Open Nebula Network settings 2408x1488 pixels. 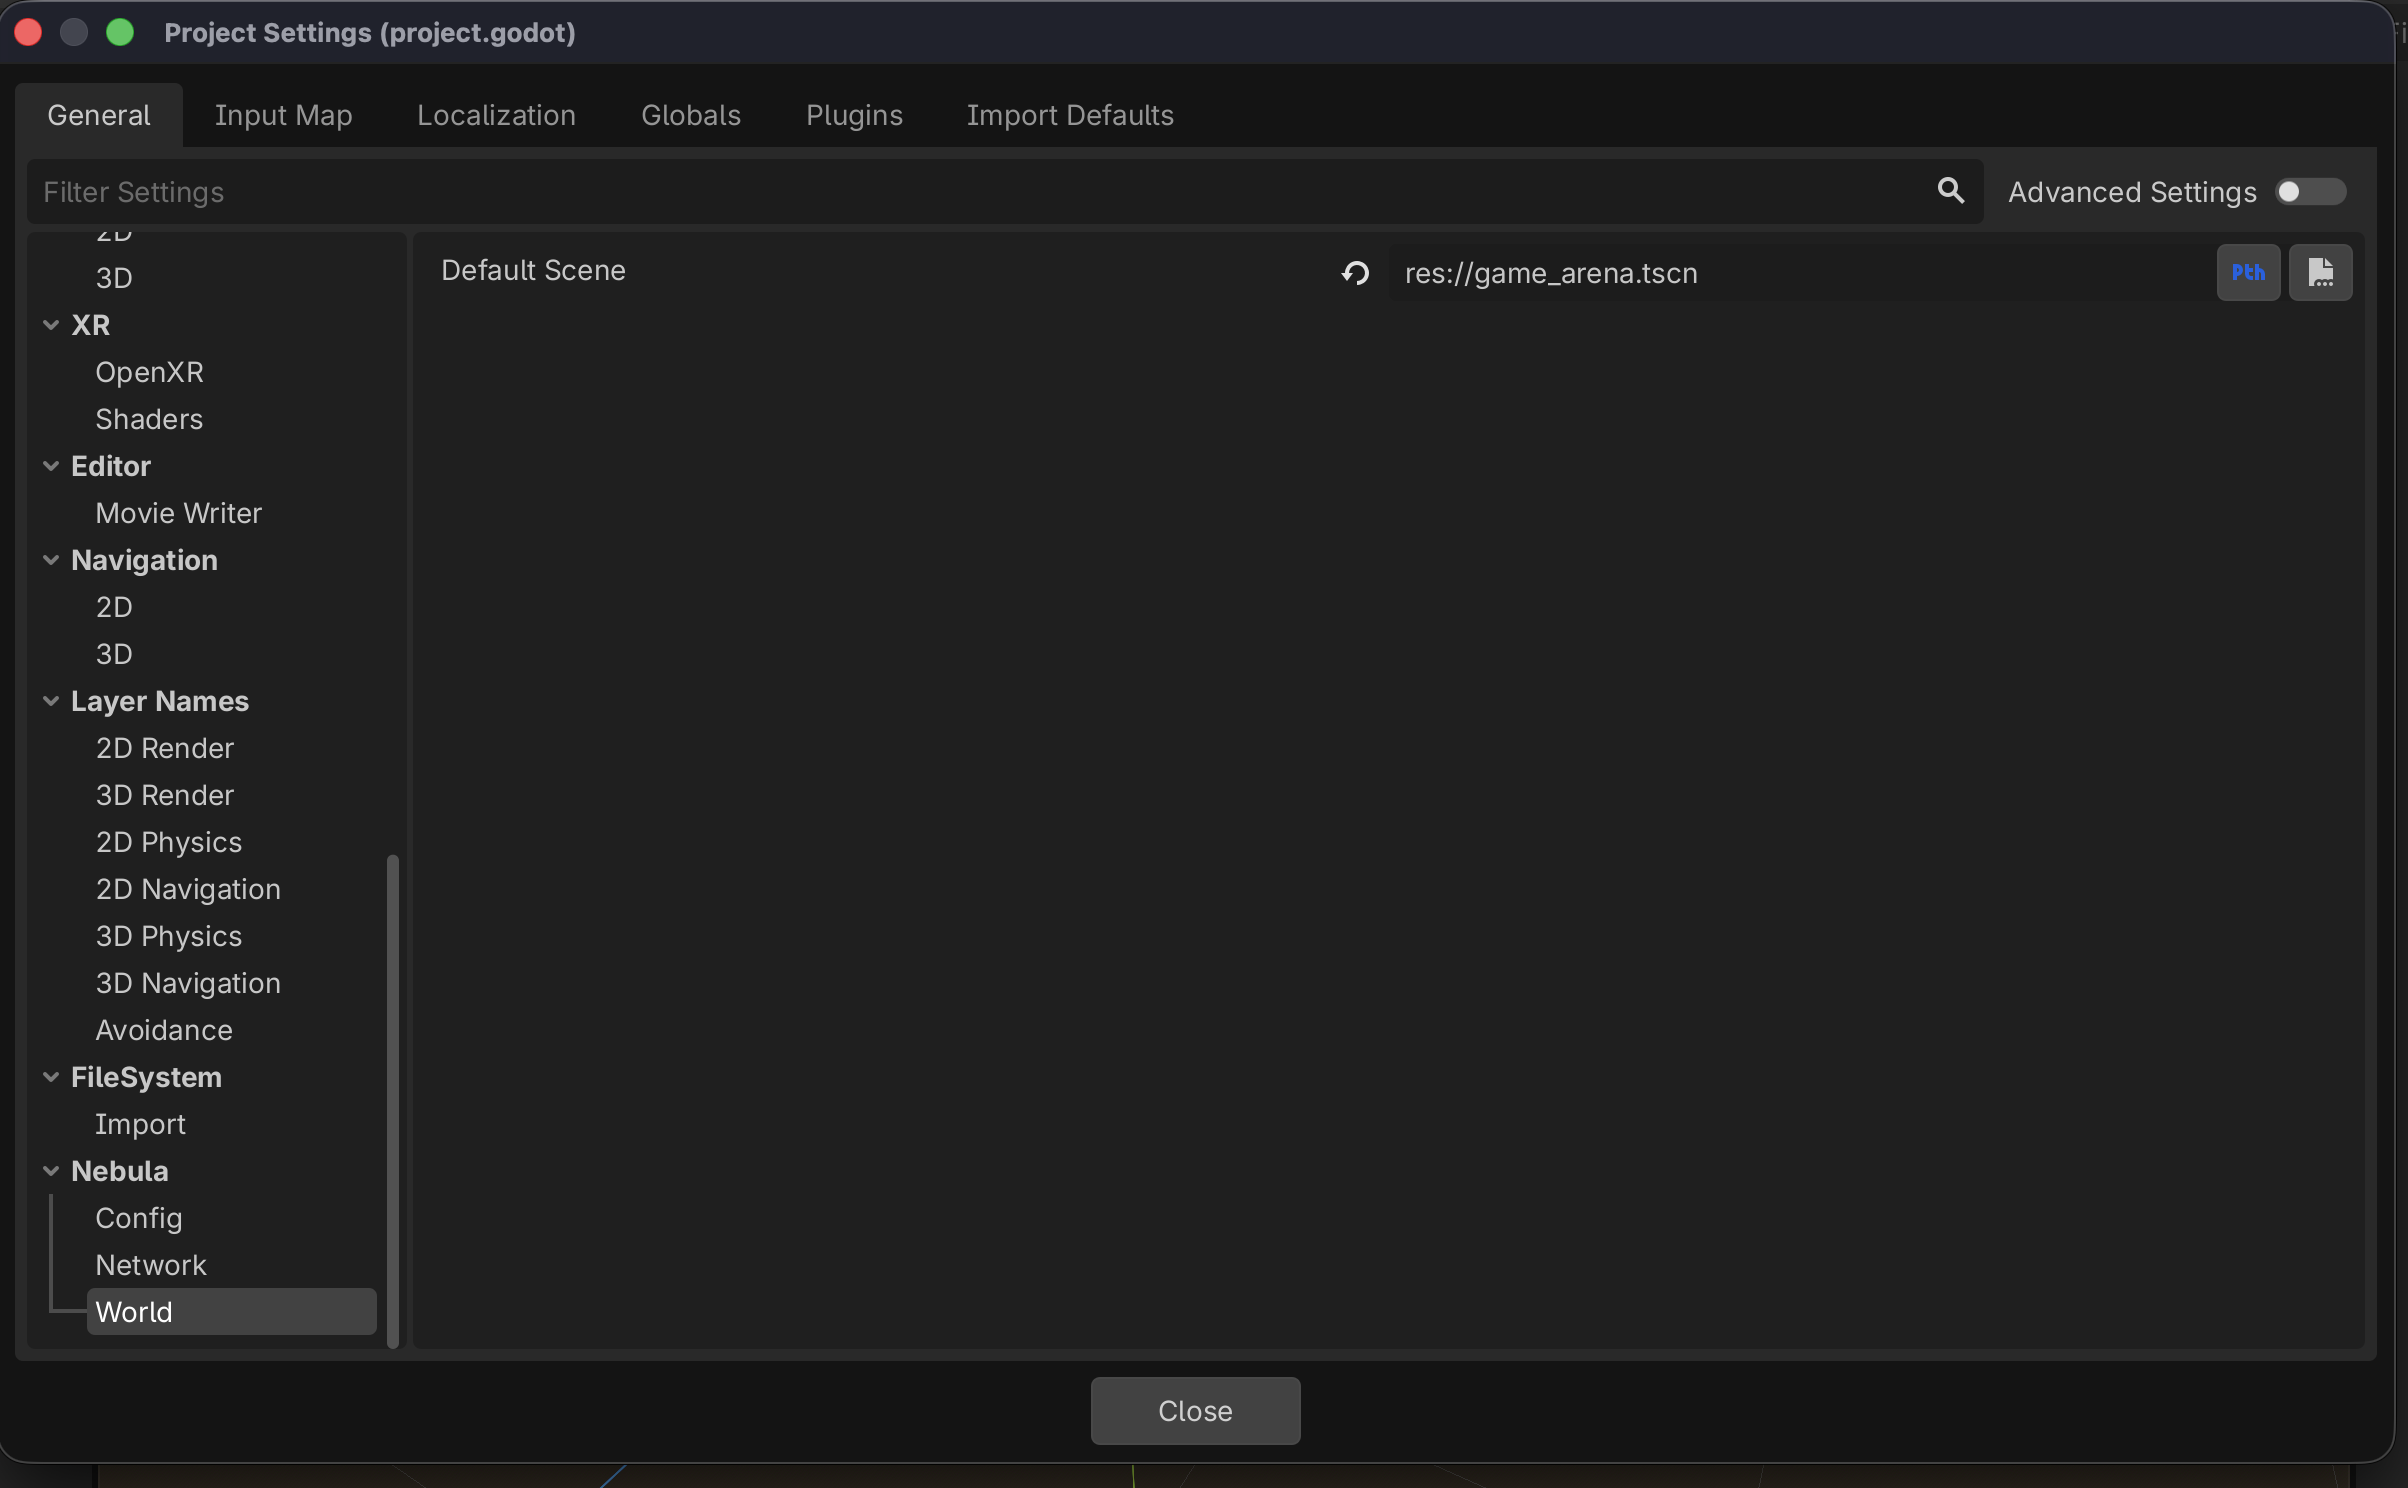[x=150, y=1265]
